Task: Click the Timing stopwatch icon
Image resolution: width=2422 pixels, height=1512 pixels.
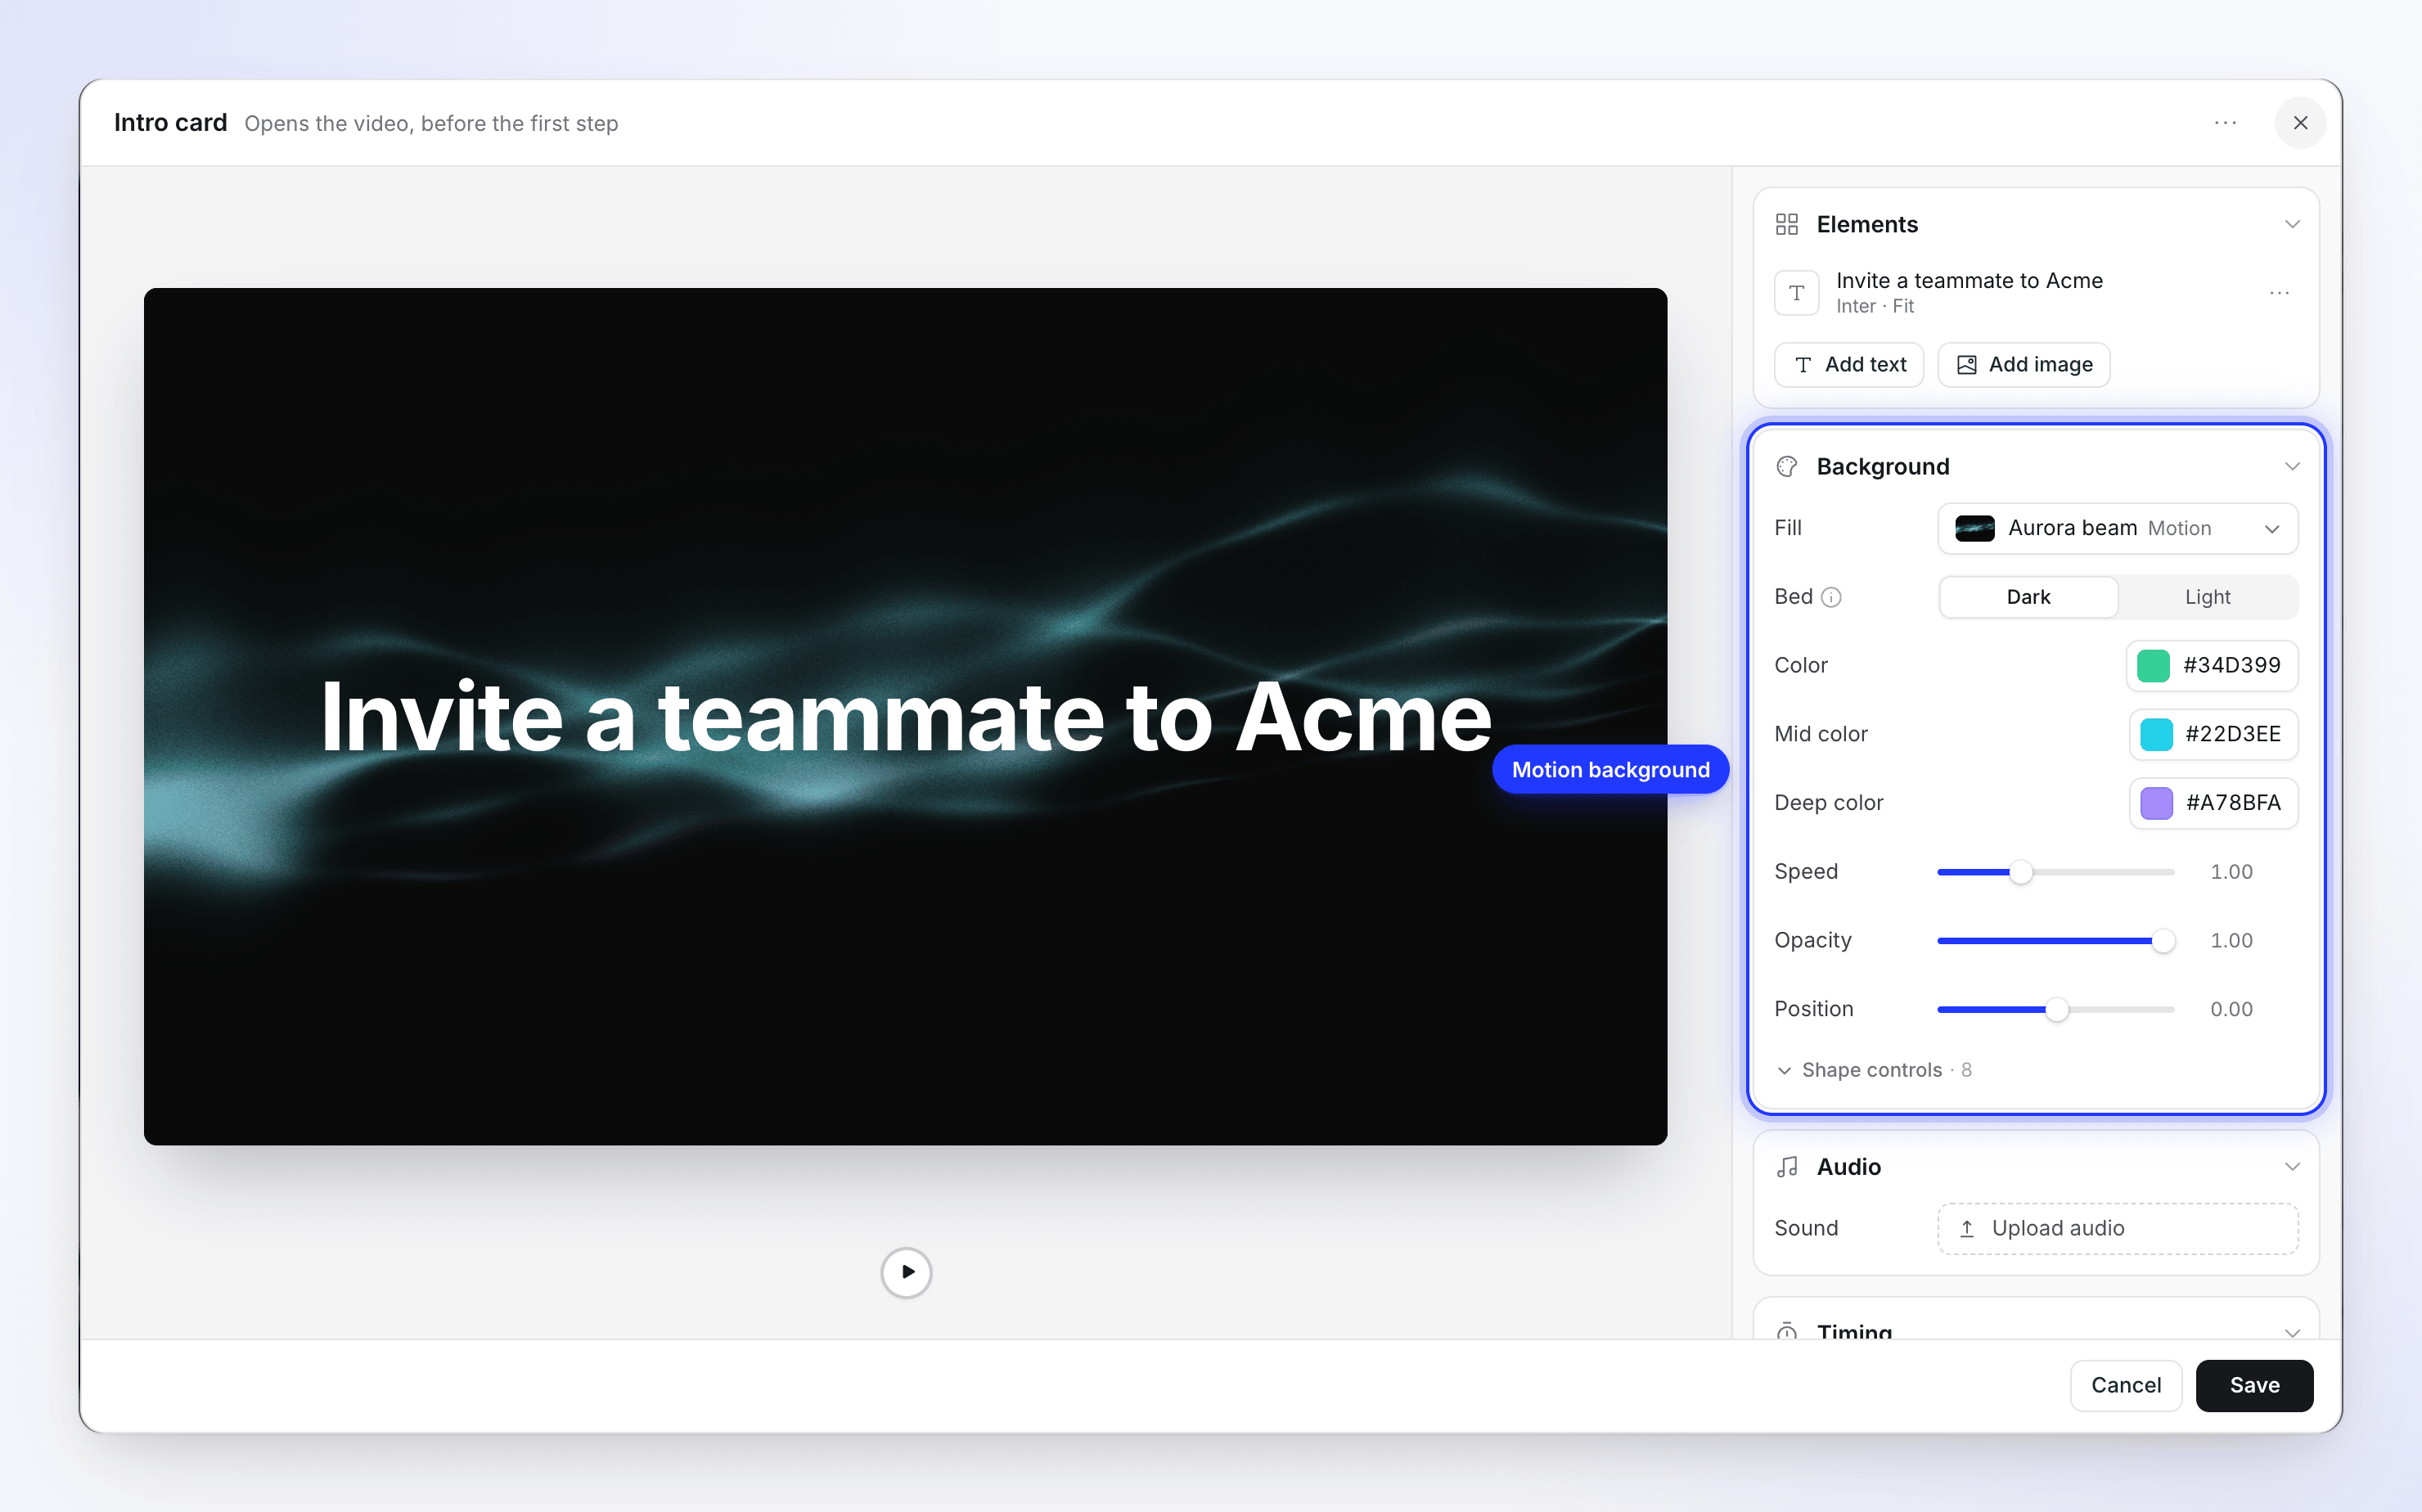Action: pyautogui.click(x=1786, y=1332)
